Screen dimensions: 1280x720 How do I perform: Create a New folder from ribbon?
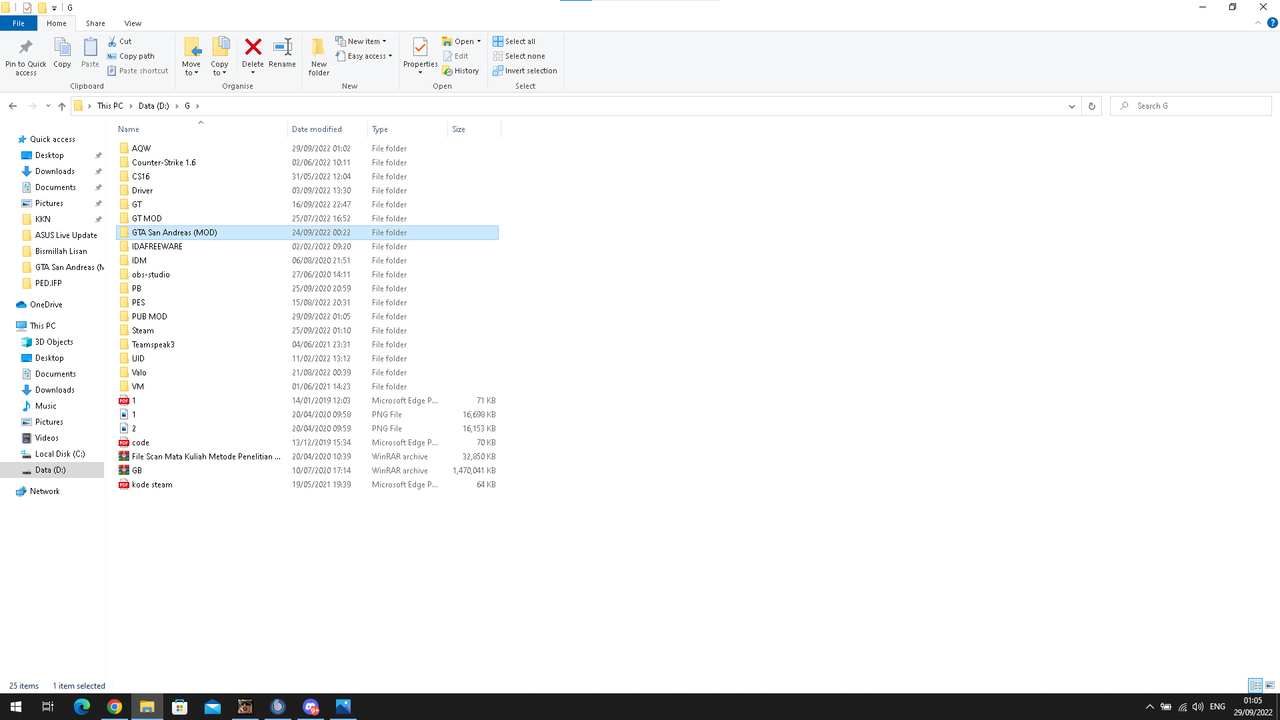pyautogui.click(x=319, y=57)
